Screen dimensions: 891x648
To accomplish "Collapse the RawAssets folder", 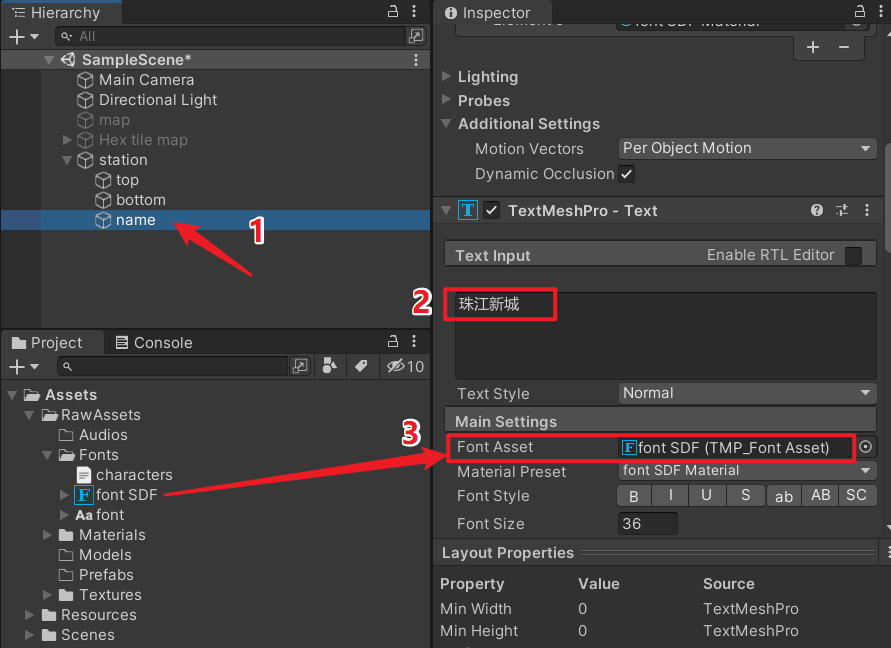I will [29, 415].
